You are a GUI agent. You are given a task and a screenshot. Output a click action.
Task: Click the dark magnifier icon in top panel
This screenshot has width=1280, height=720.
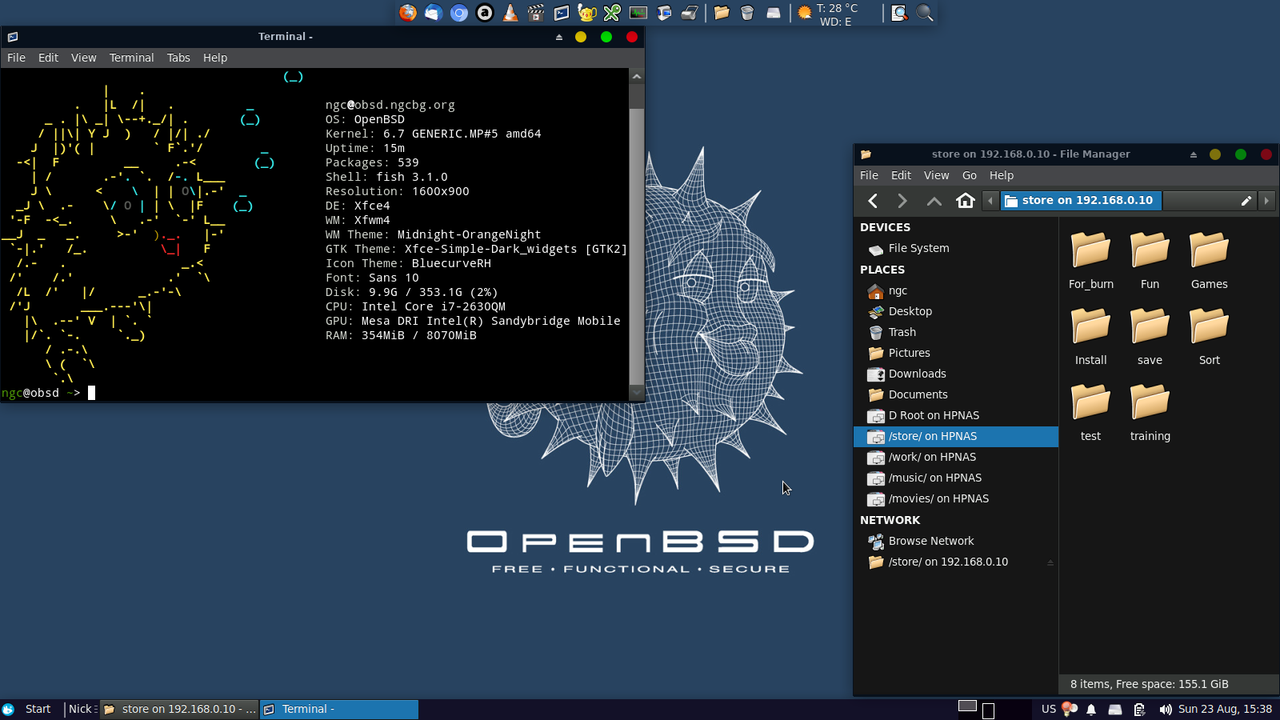[x=925, y=13]
